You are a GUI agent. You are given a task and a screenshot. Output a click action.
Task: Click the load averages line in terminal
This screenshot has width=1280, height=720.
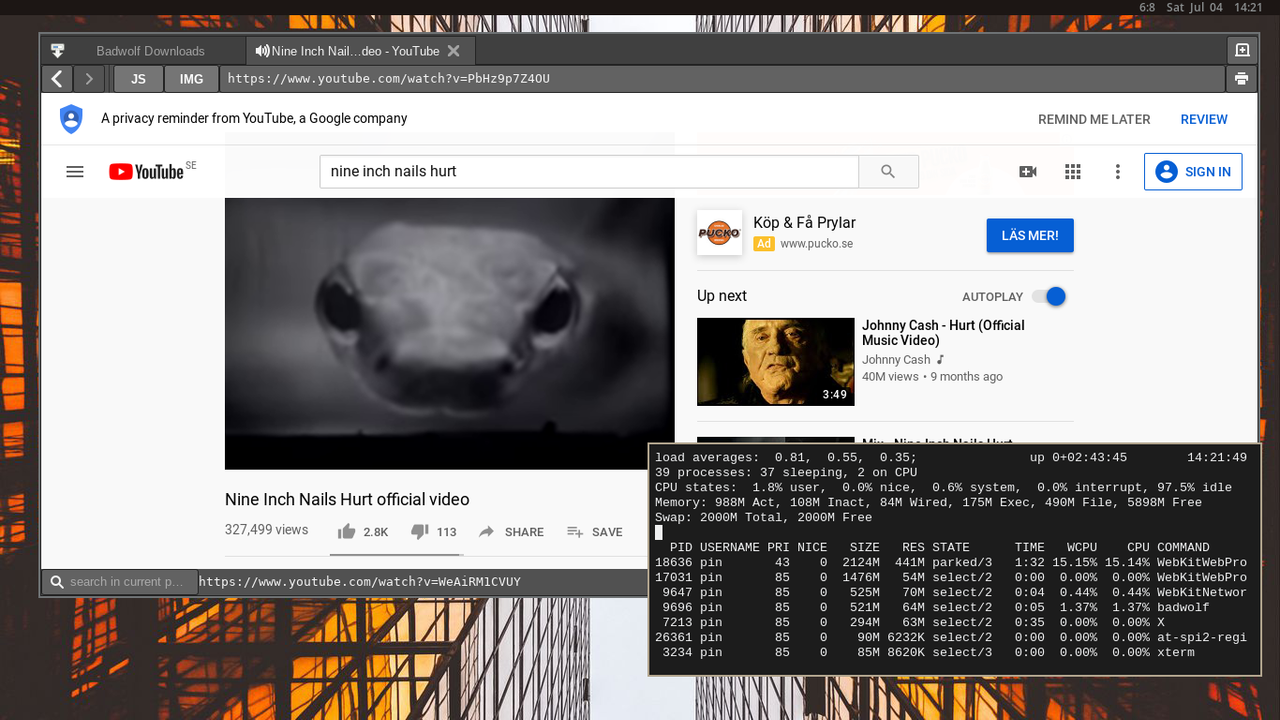pyautogui.click(x=951, y=458)
